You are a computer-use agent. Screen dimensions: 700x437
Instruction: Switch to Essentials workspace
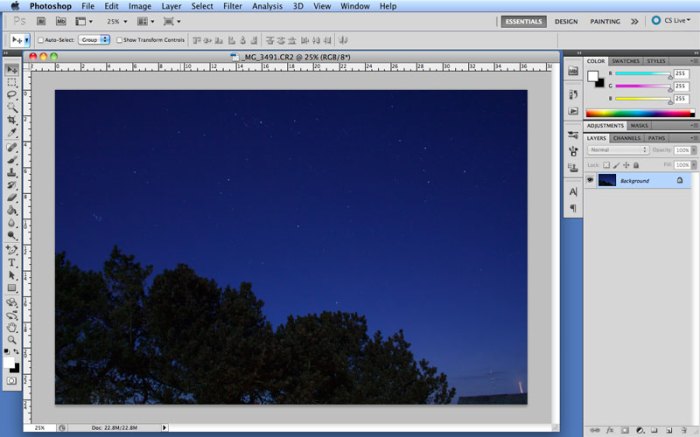(524, 21)
